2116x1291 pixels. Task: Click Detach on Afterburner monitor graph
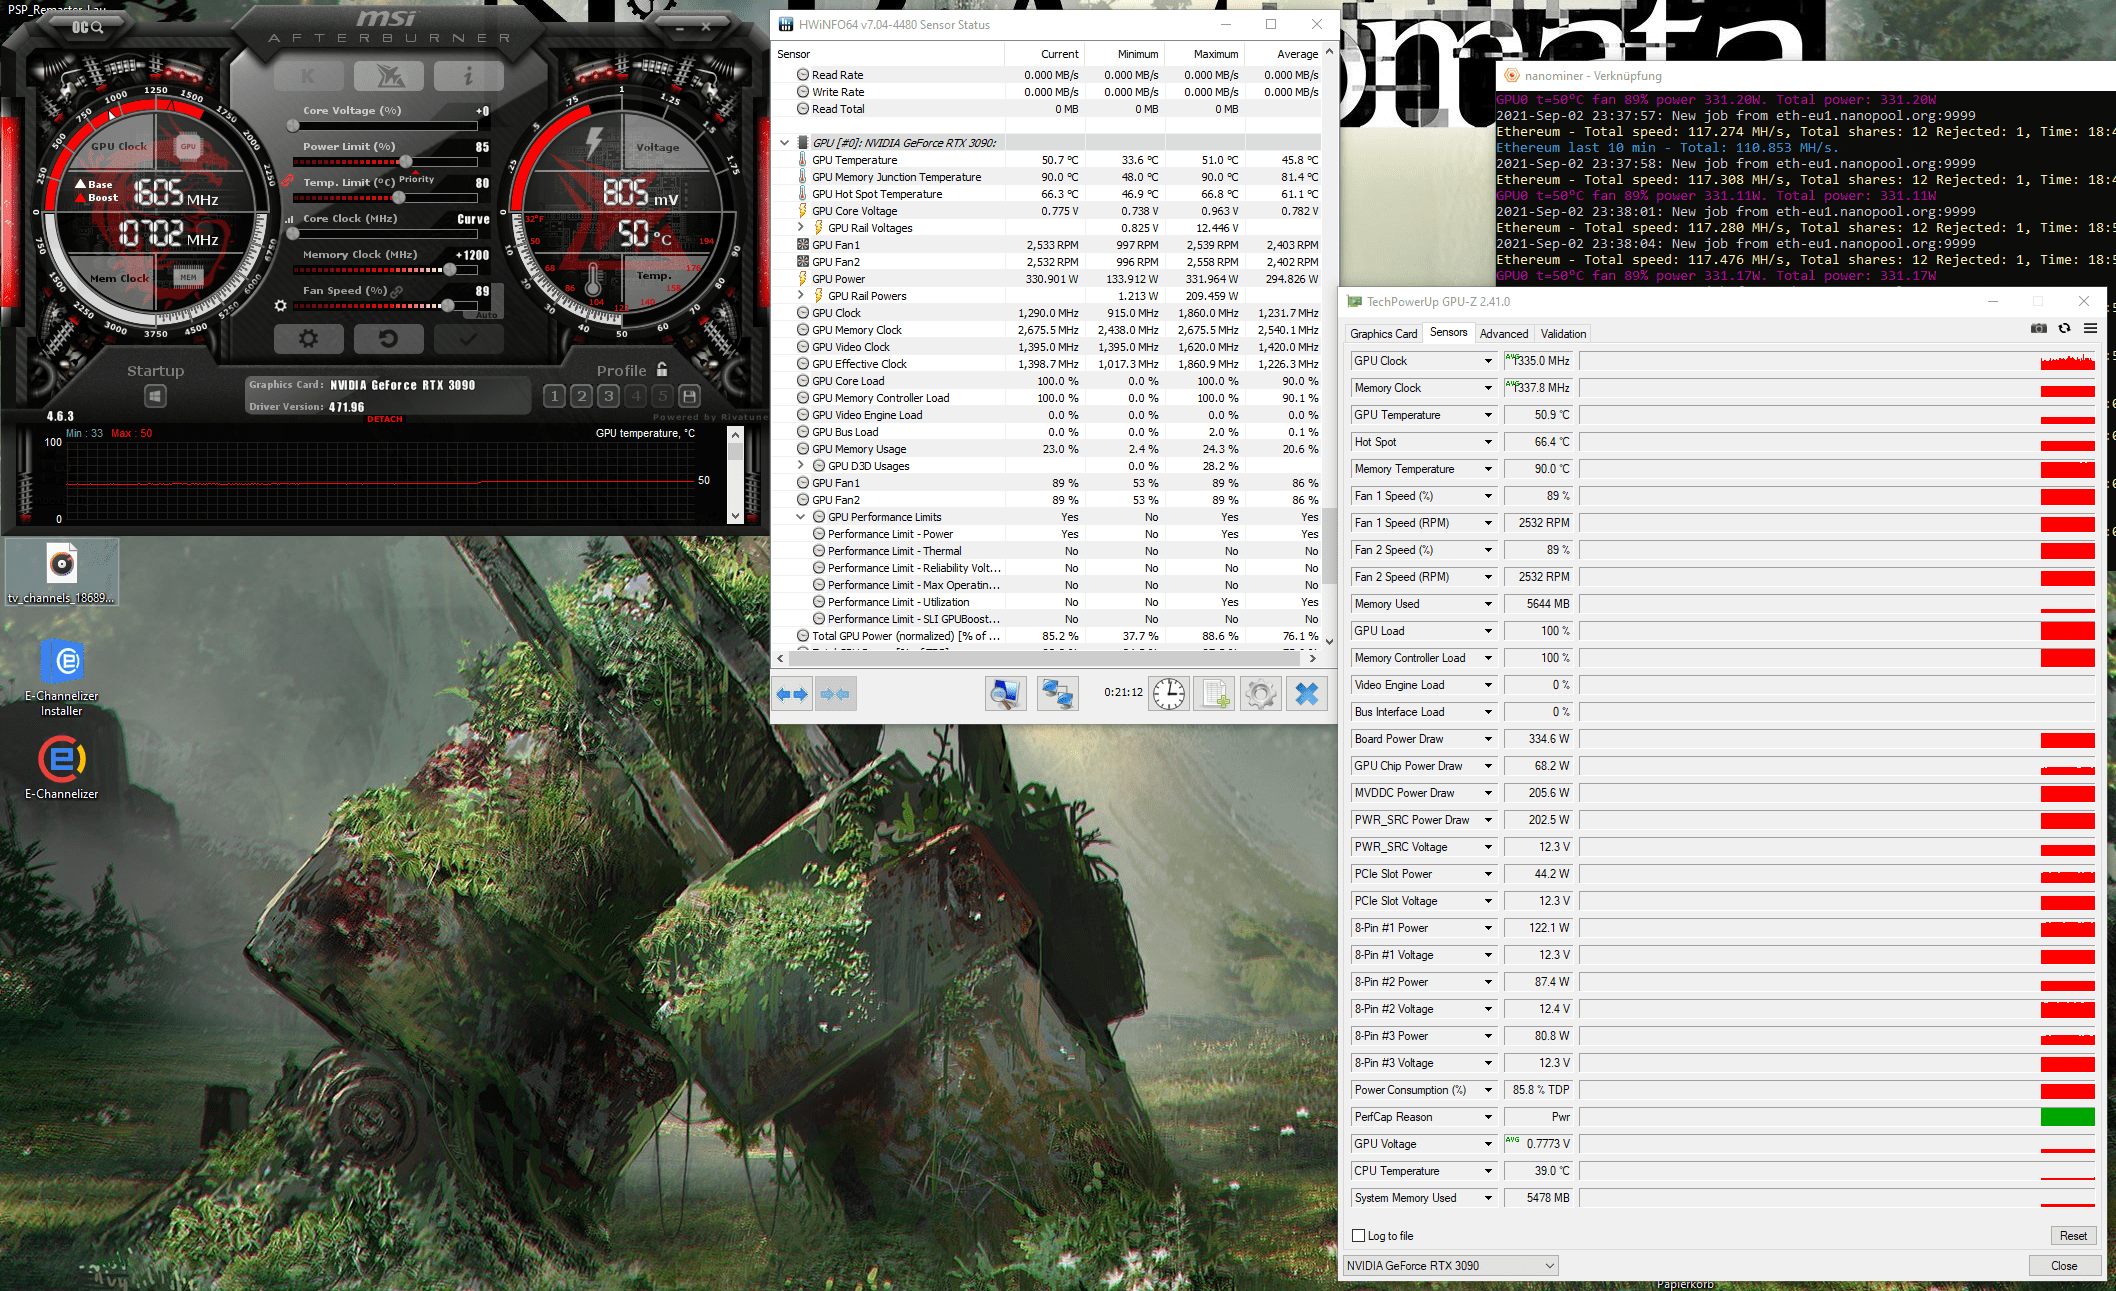coord(384,419)
